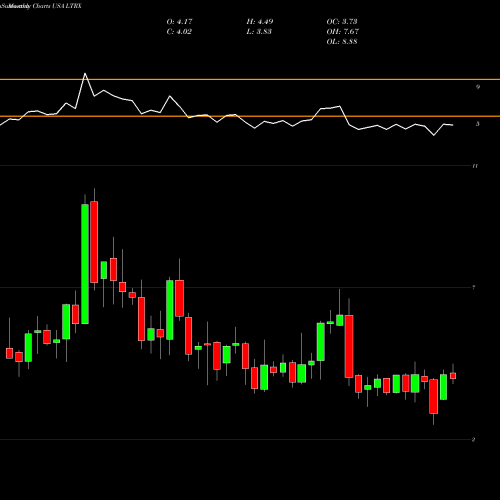Screen dimensions: 500x500
Task: Click the 'OL:' reading under OH
Action: pyautogui.click(x=342, y=42)
